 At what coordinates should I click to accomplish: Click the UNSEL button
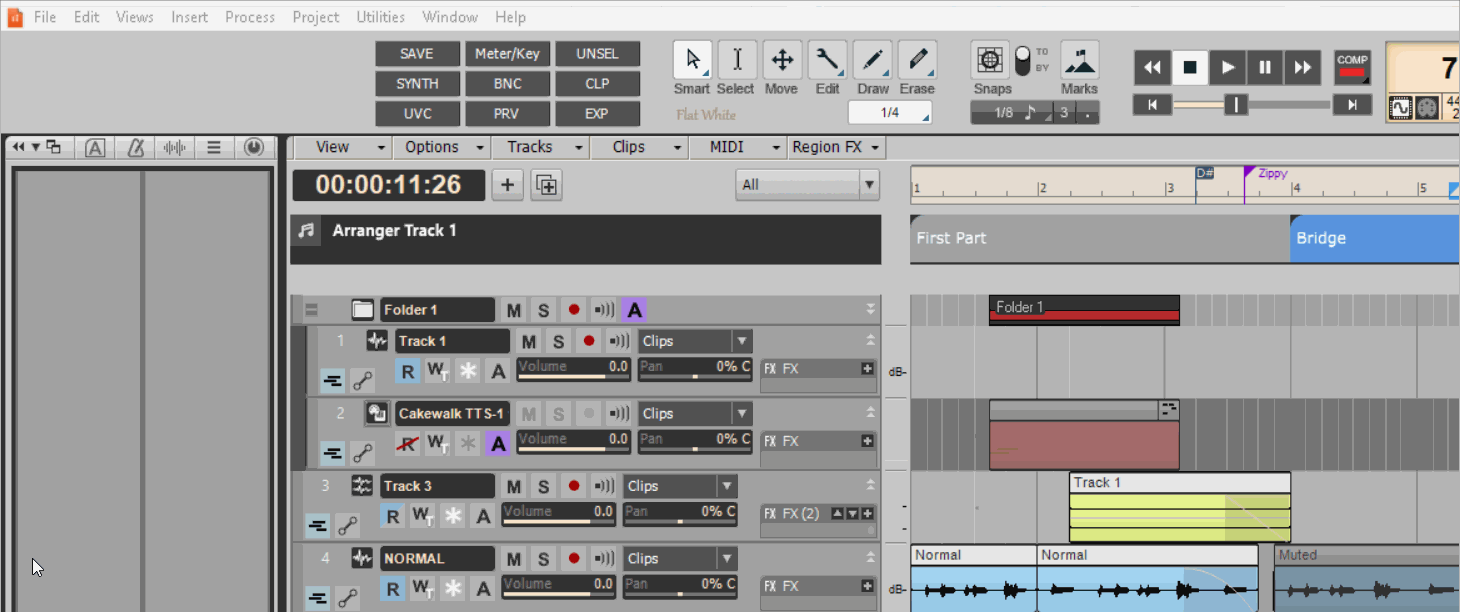coord(597,54)
